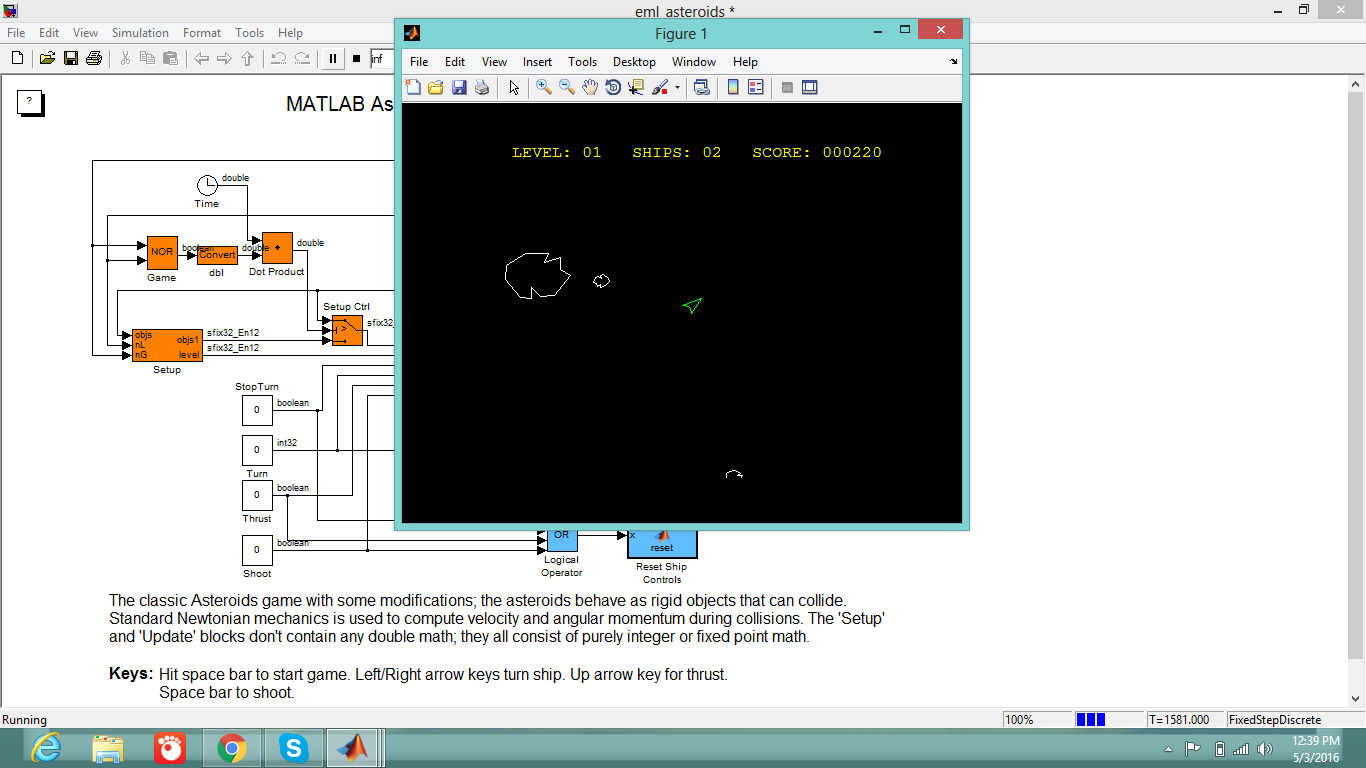Open the Setup Ctrl switch block
Viewport: 1366px width, 768px height.
[x=345, y=330]
